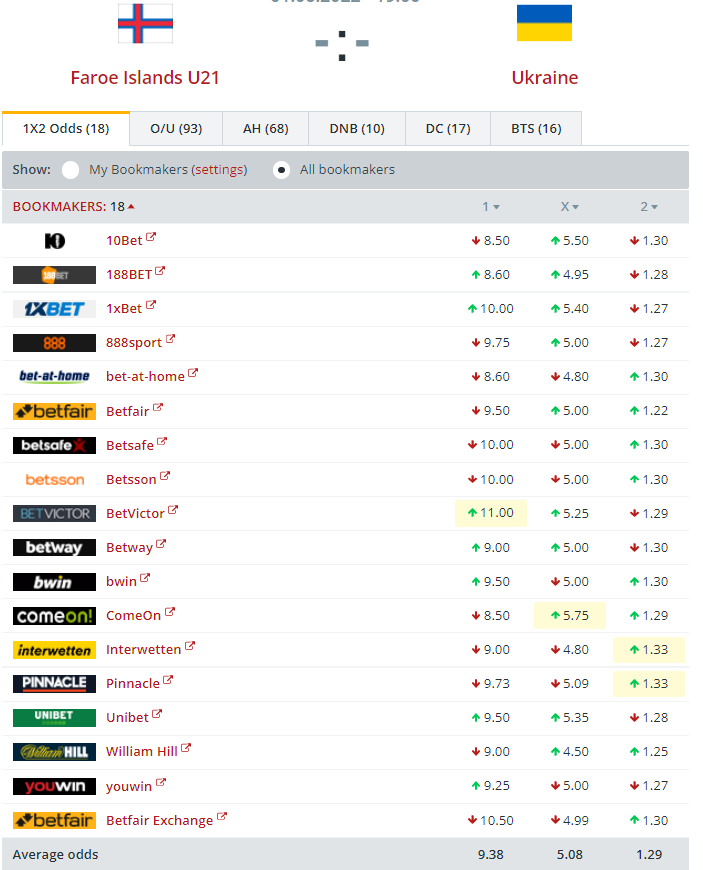Switch to the O/U (93) tab
Screen dimensions: 703x870
coord(176,129)
